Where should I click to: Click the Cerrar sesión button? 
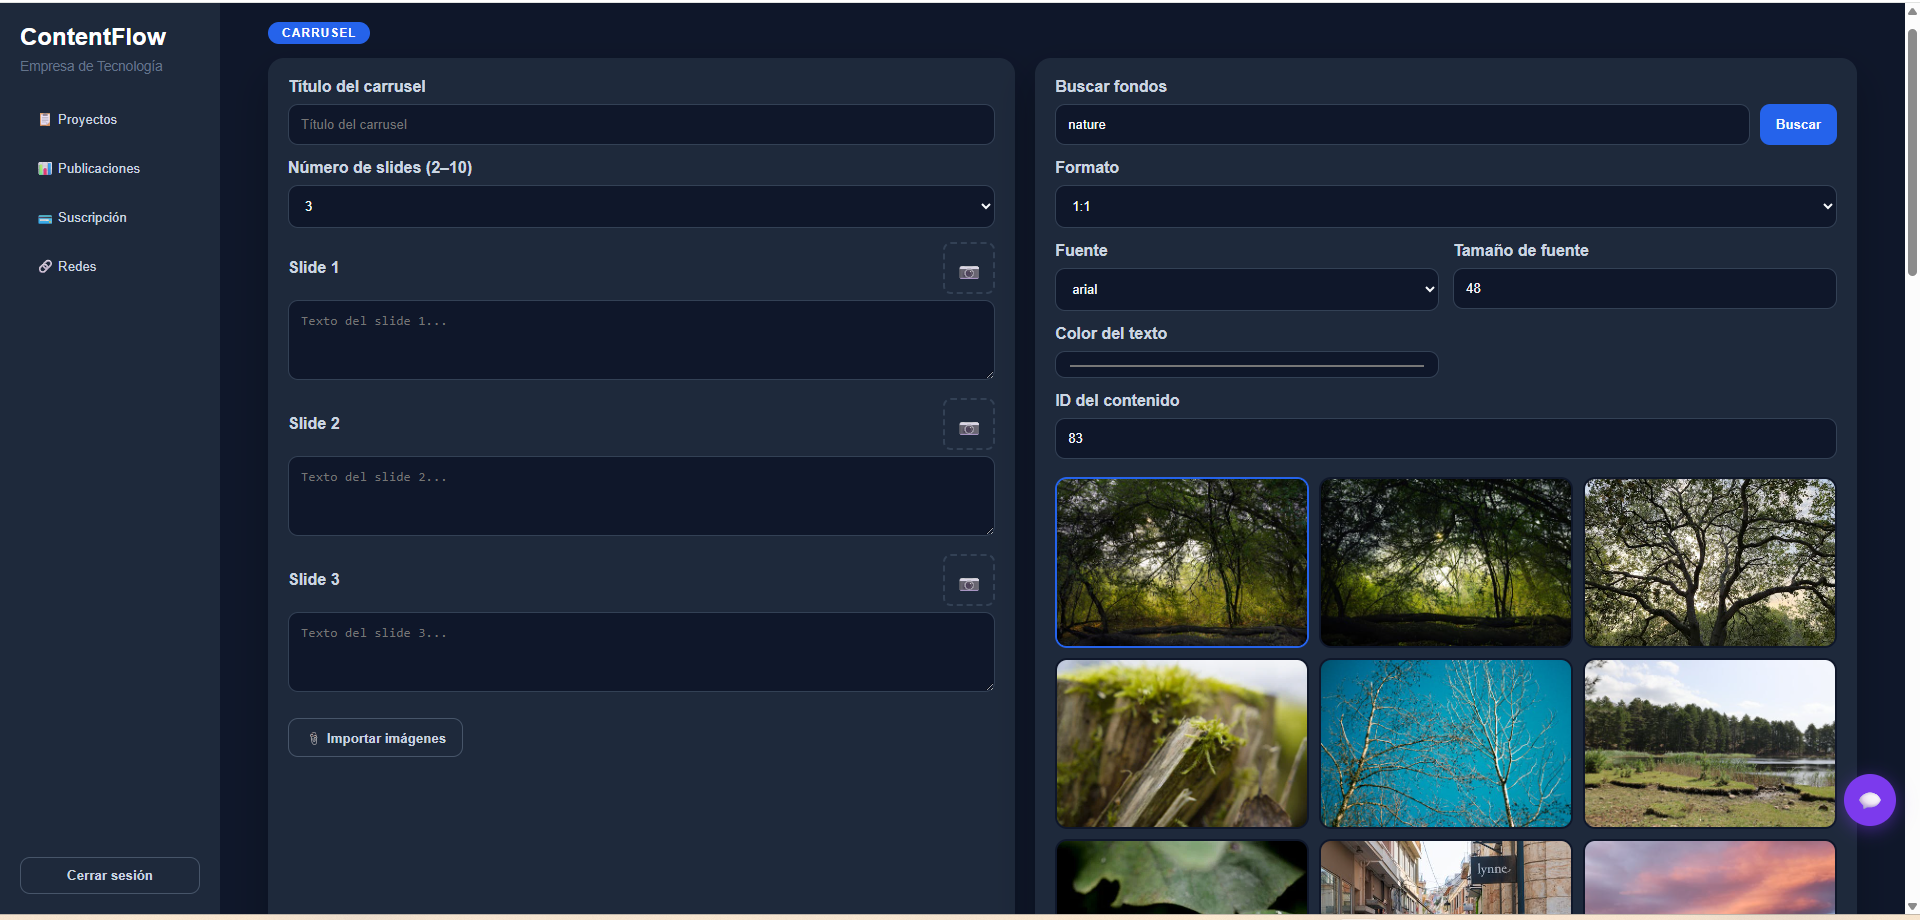point(110,875)
